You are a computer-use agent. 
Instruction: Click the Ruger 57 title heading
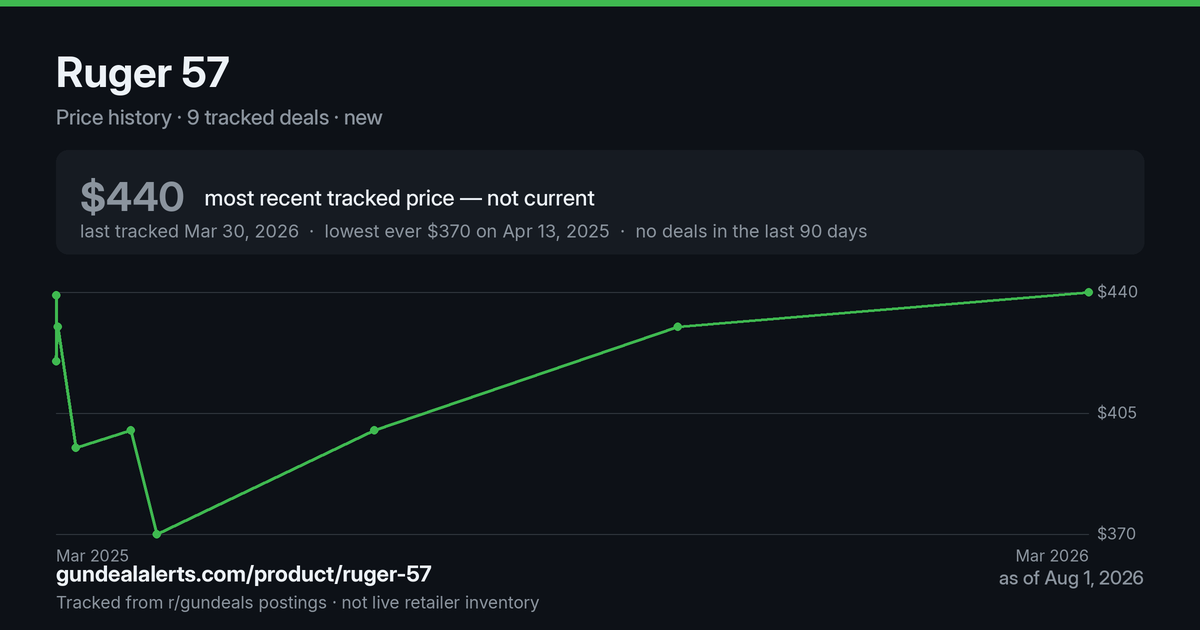pos(143,73)
